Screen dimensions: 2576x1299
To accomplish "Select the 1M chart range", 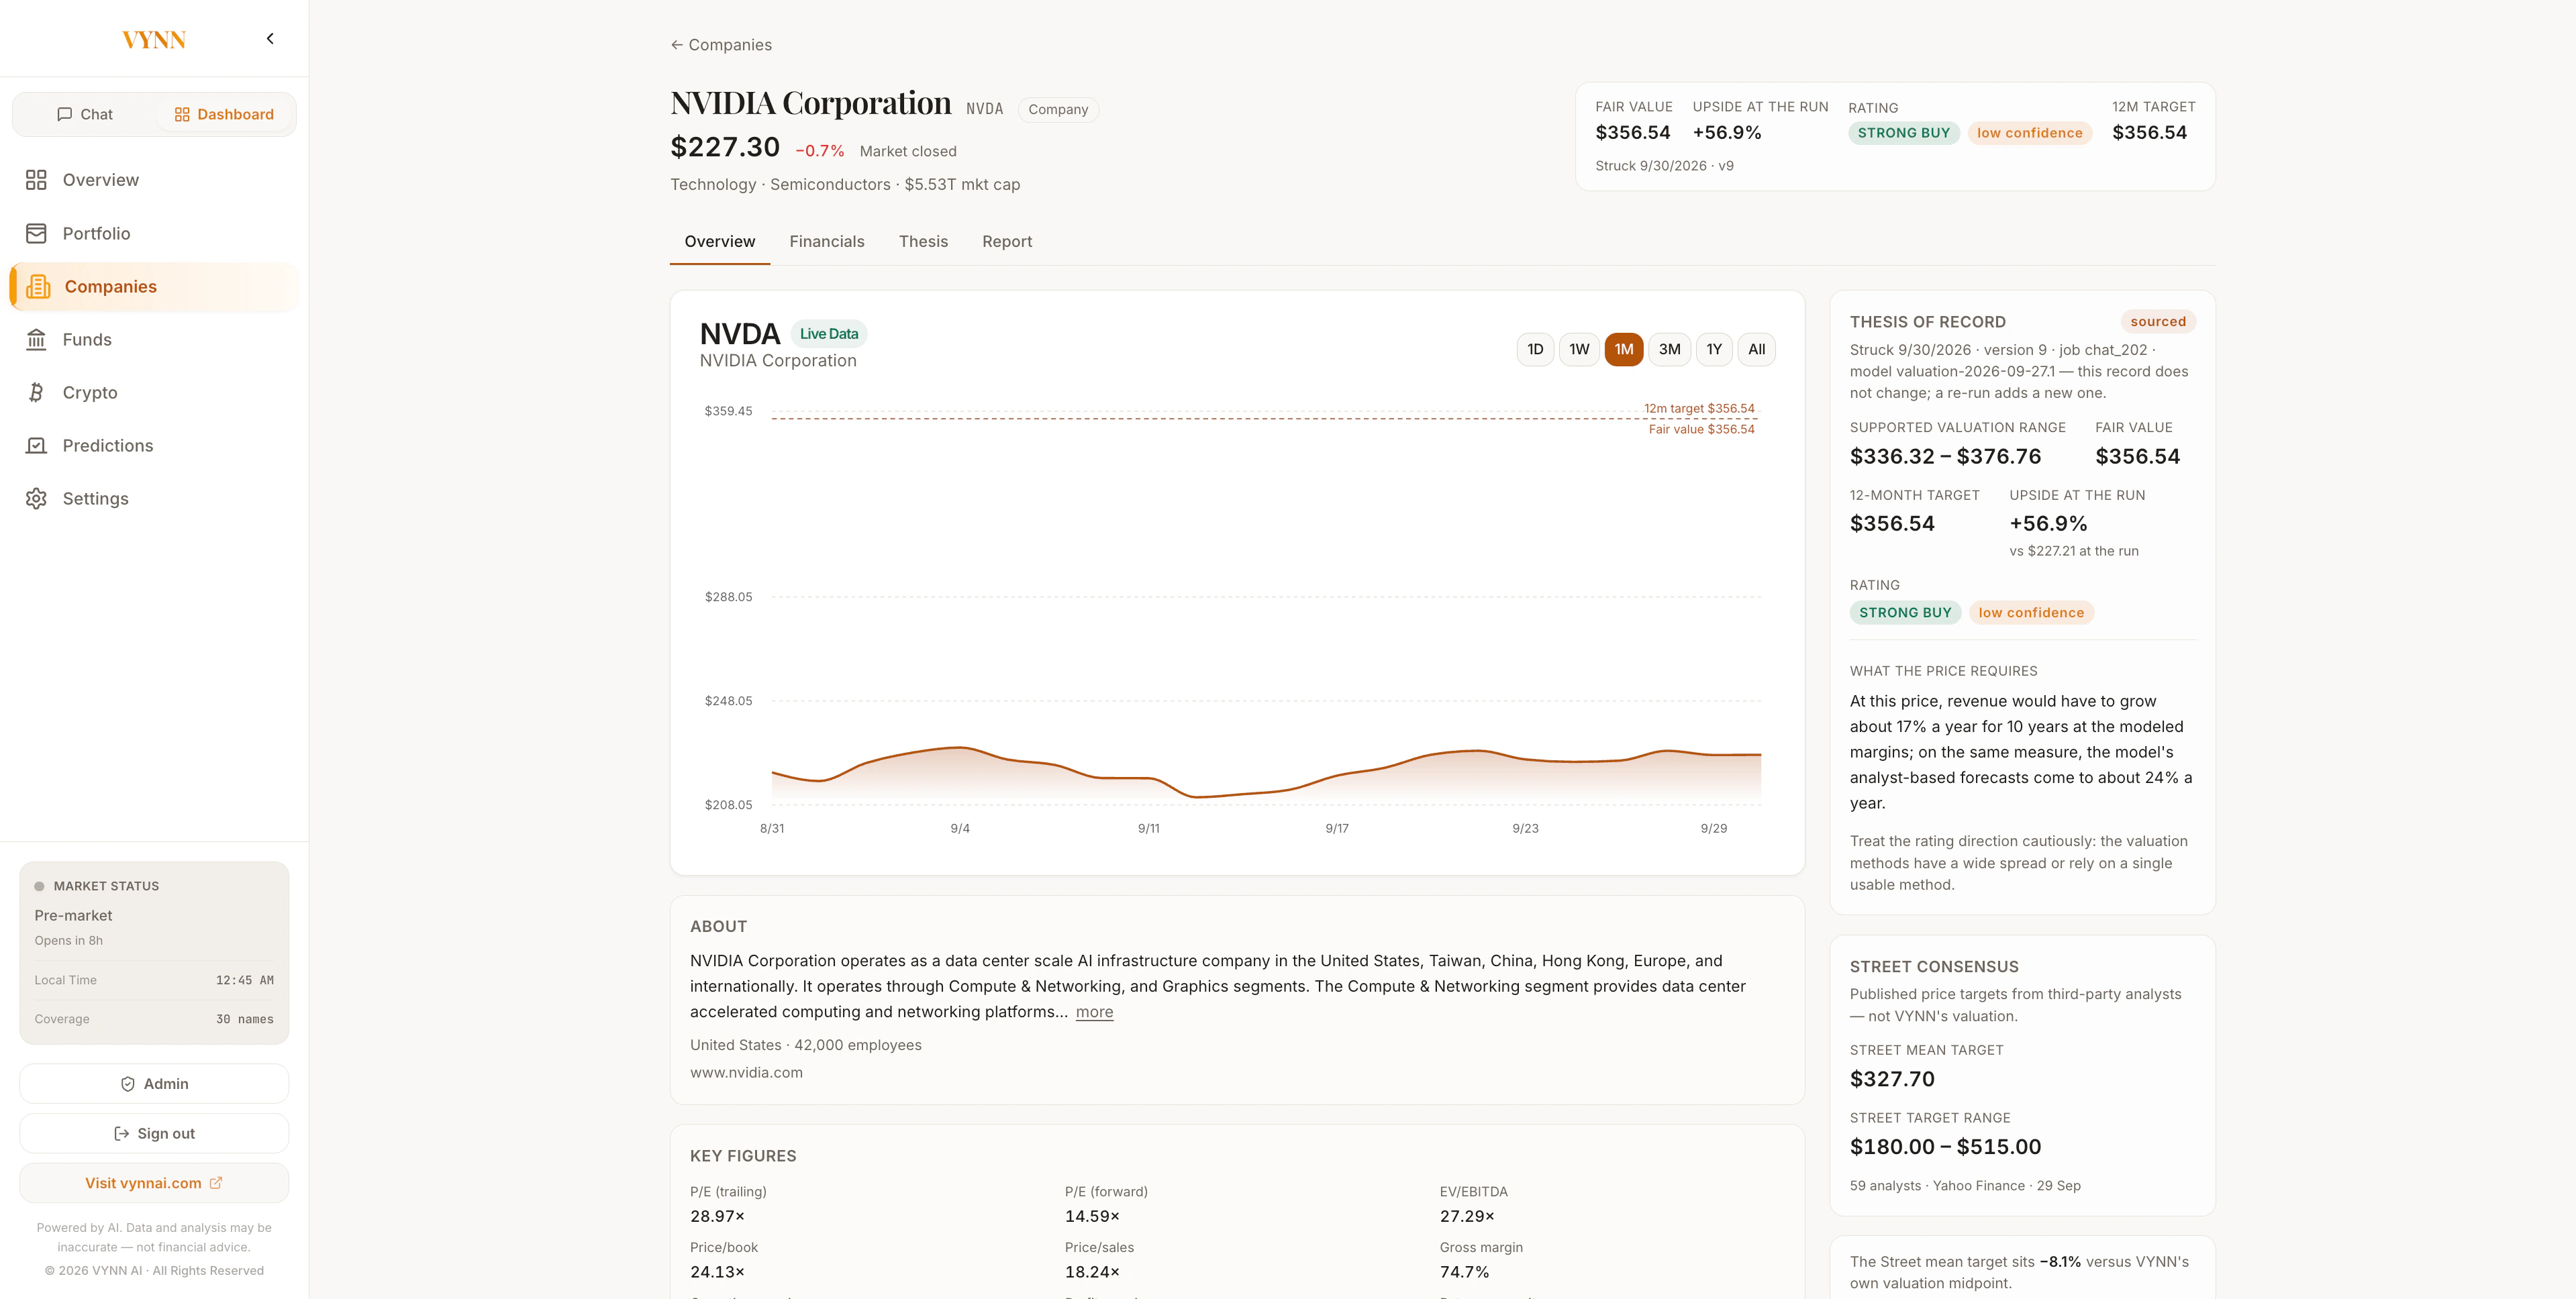I will tap(1624, 350).
